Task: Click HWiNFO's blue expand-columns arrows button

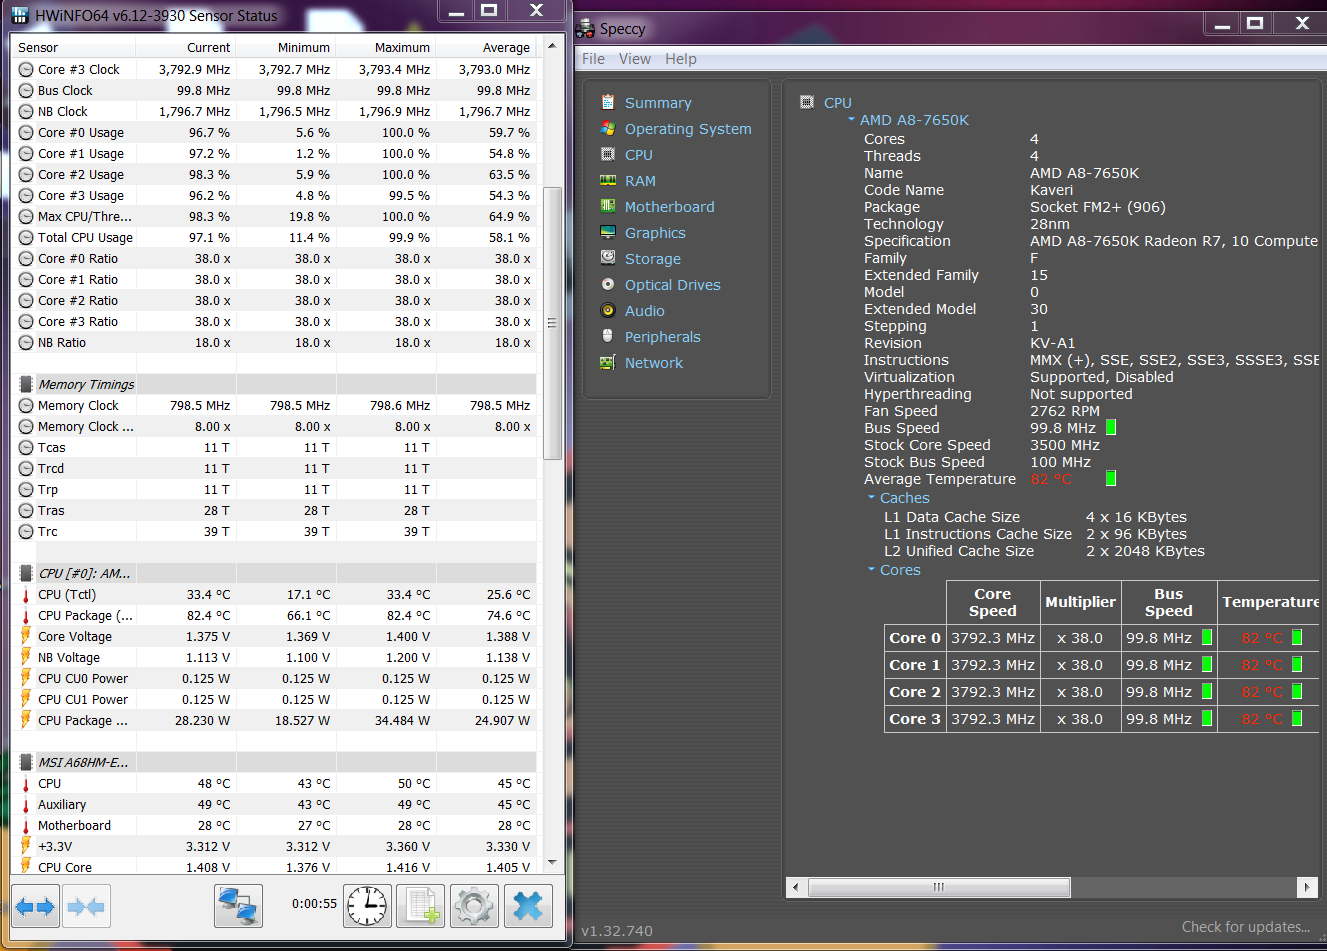Action: click(x=36, y=907)
